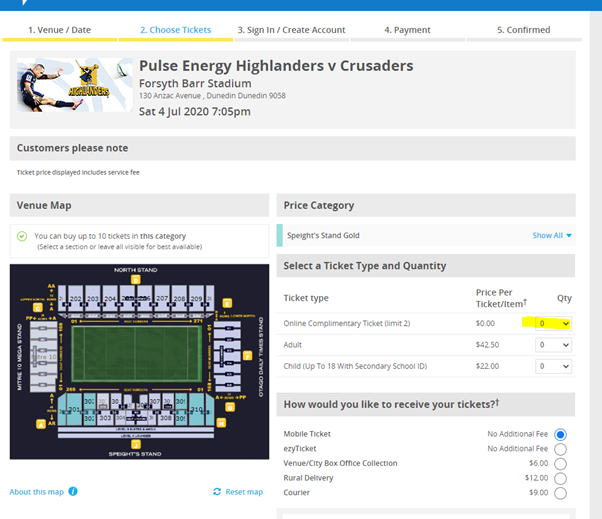Go to step 1 Venue / Date
The image size is (602, 519).
[60, 30]
